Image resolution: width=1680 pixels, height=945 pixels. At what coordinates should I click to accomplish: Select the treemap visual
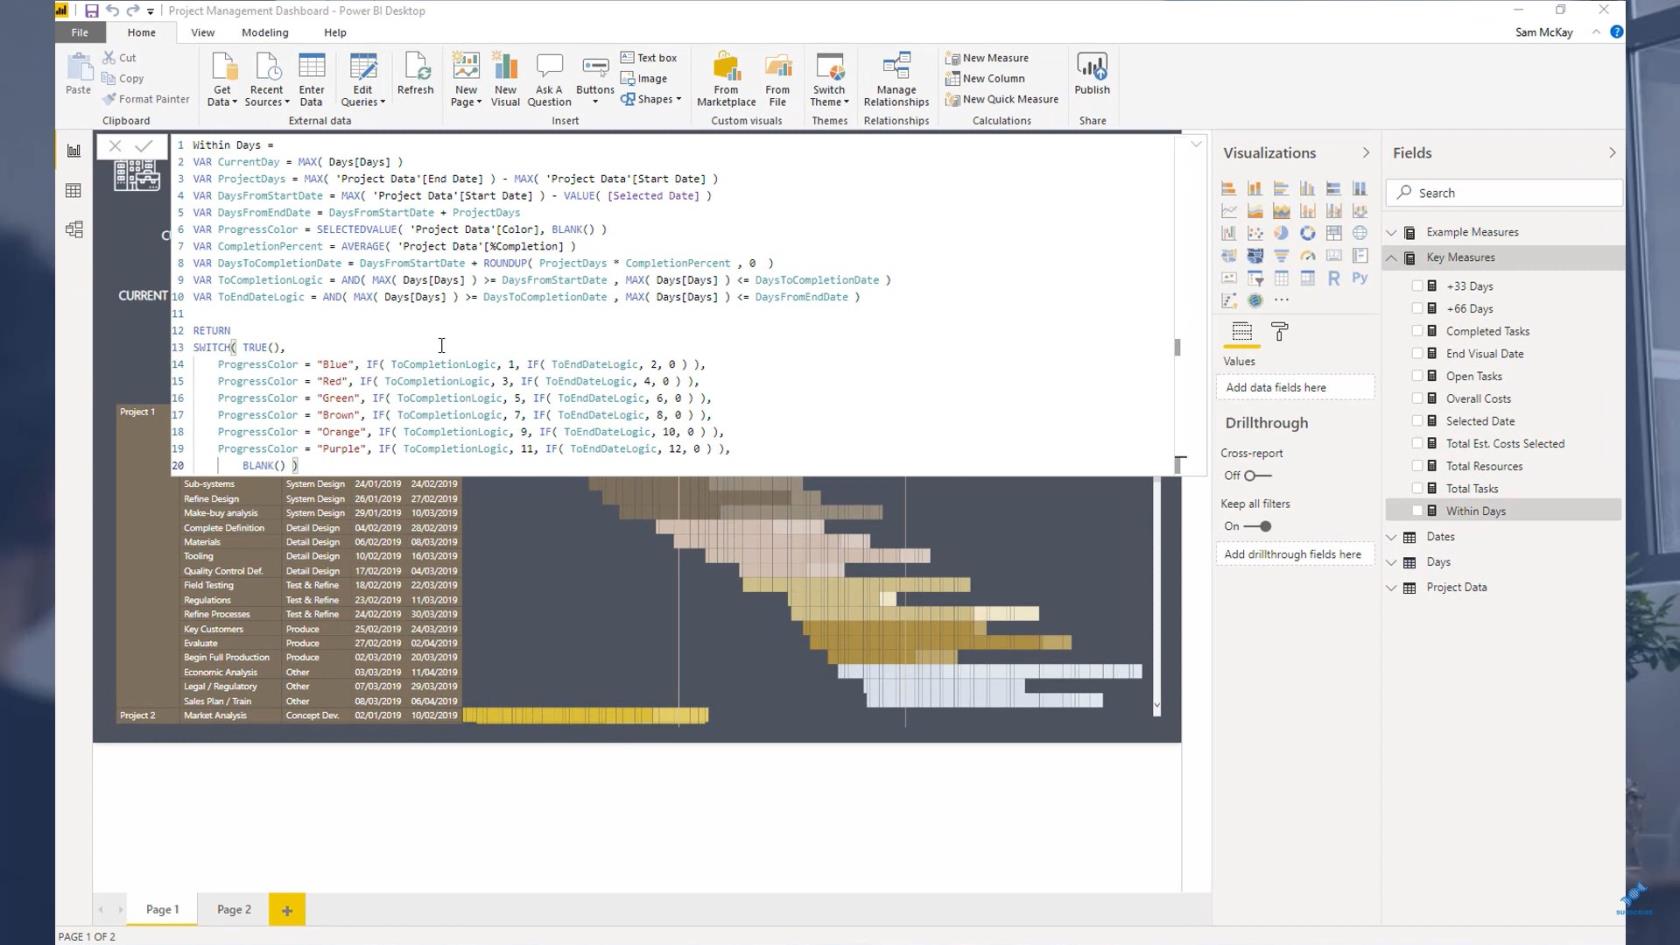[1333, 233]
